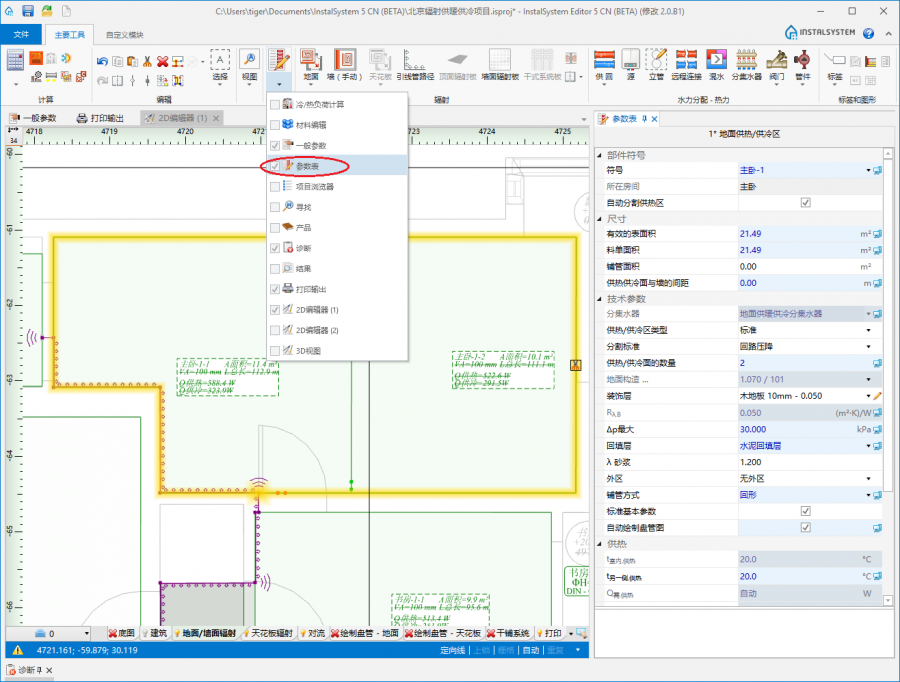Open the 文件 file menu button

click(20, 33)
